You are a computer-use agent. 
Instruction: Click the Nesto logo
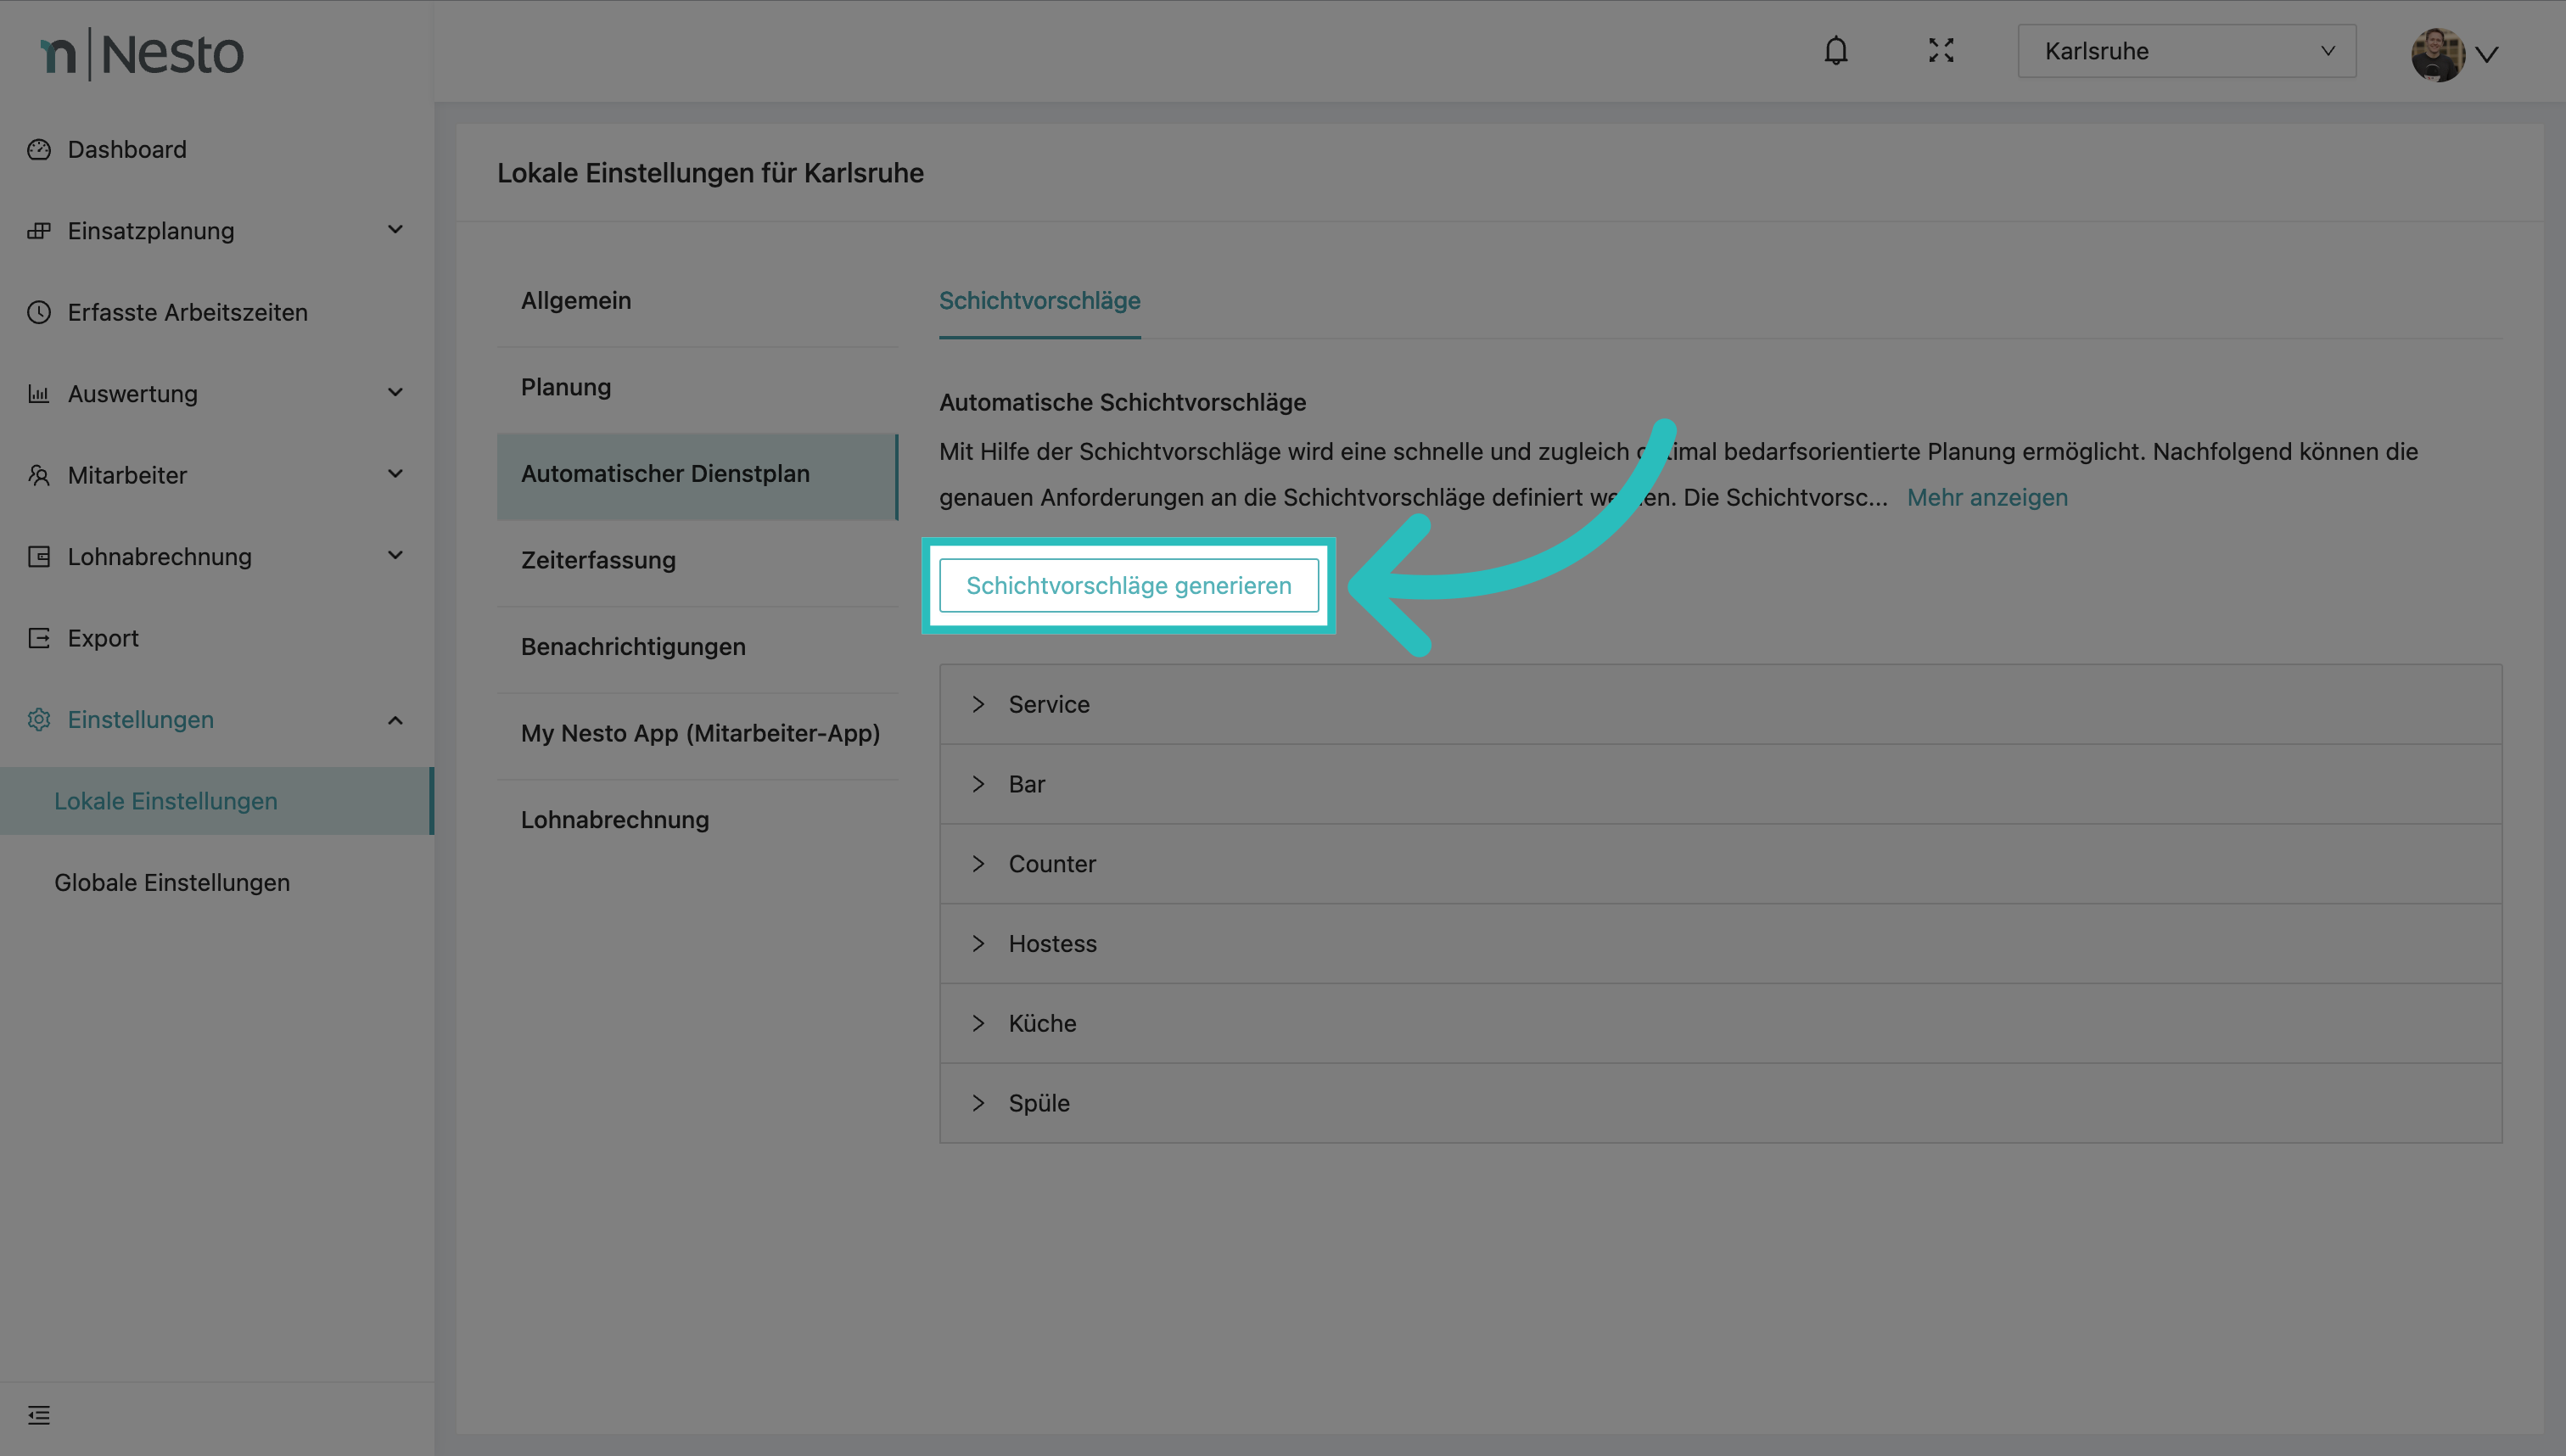click(x=142, y=54)
